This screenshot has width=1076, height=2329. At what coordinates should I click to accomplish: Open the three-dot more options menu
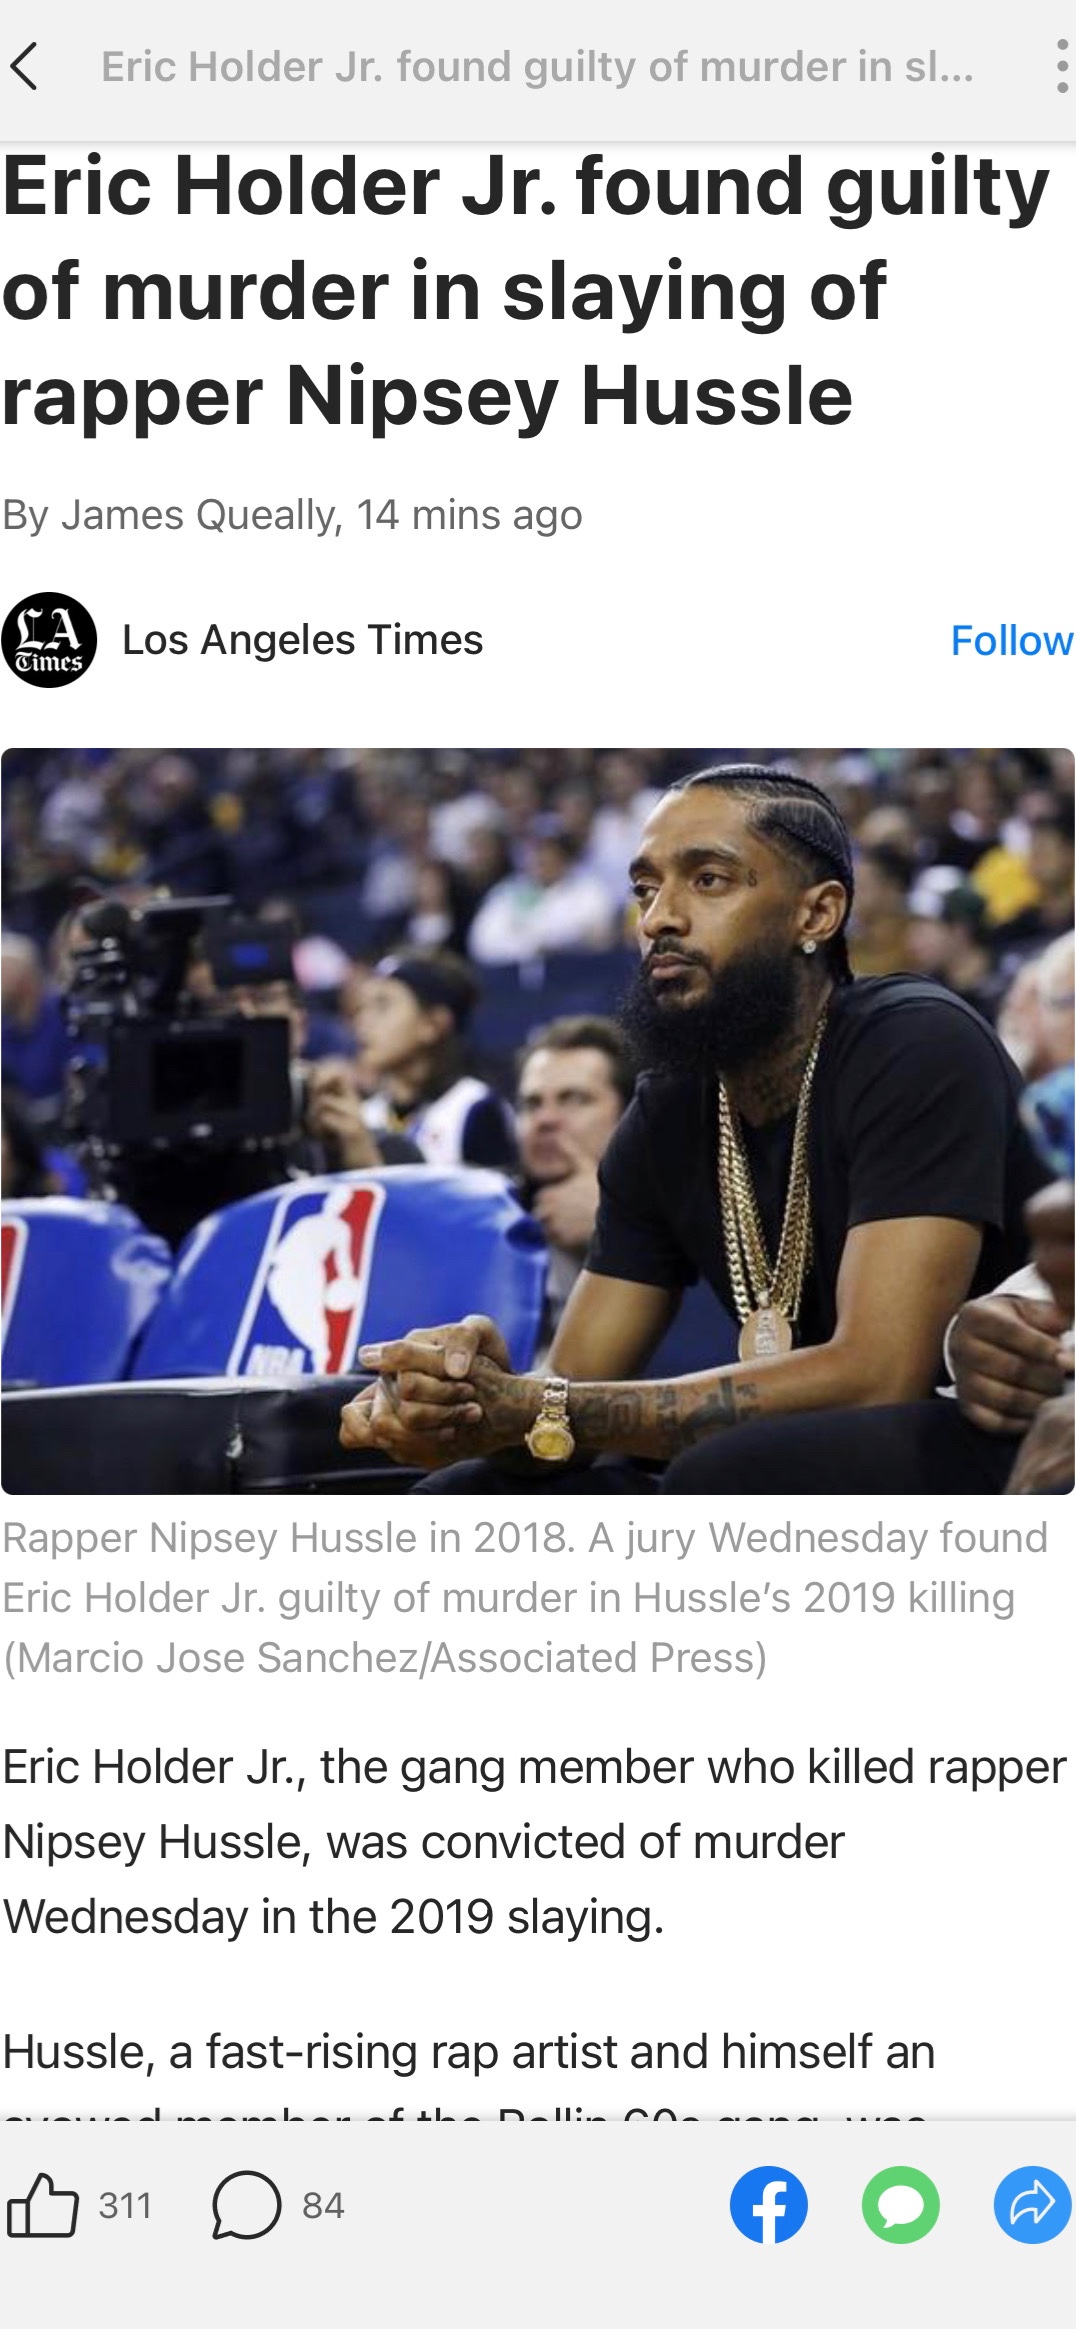[1061, 67]
